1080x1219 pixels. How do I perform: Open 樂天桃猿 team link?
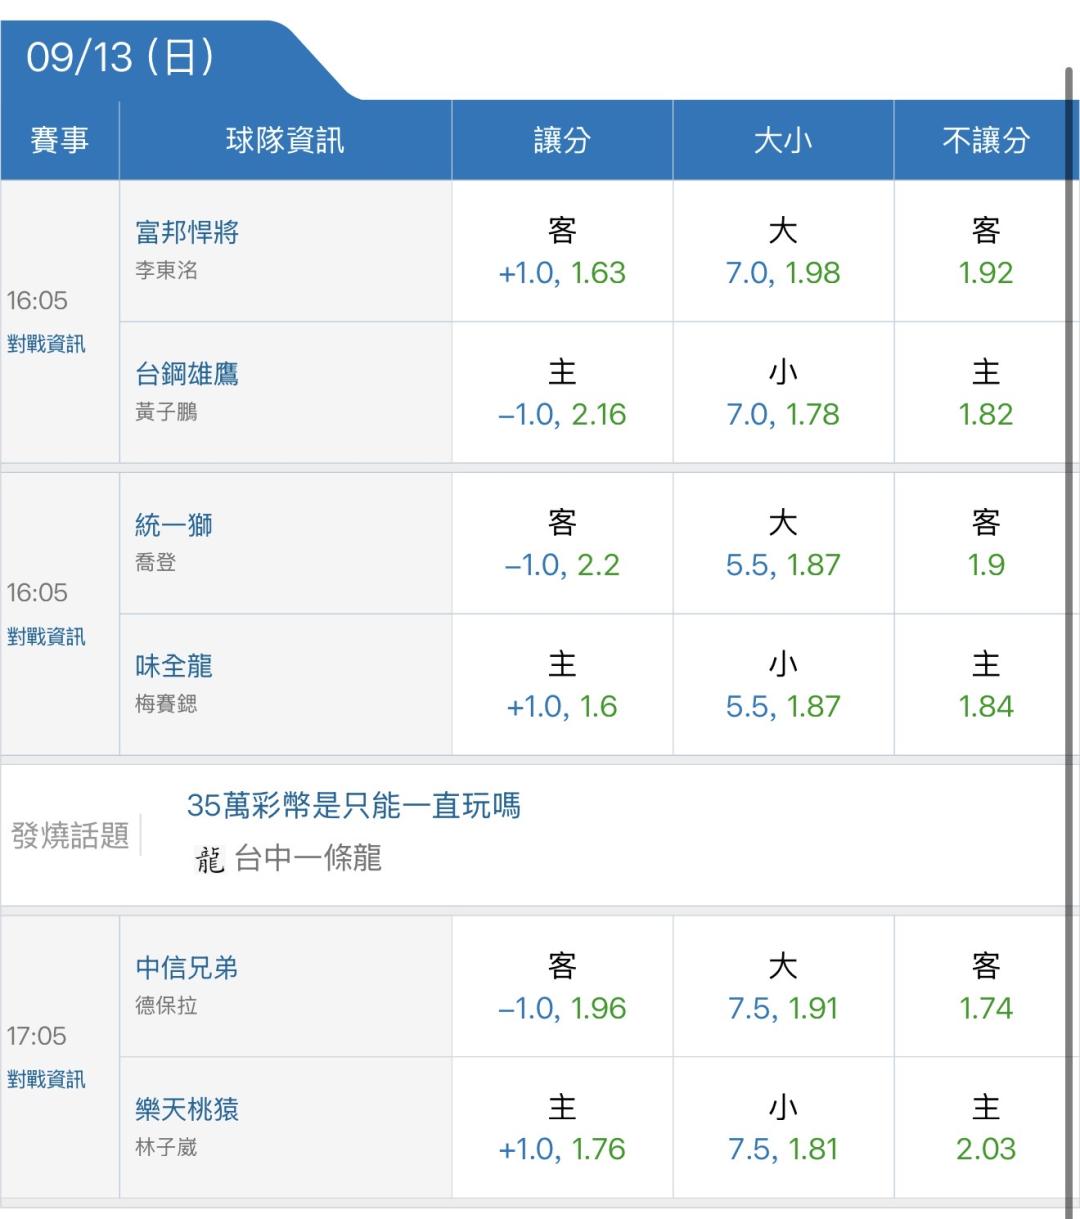coord(187,1109)
